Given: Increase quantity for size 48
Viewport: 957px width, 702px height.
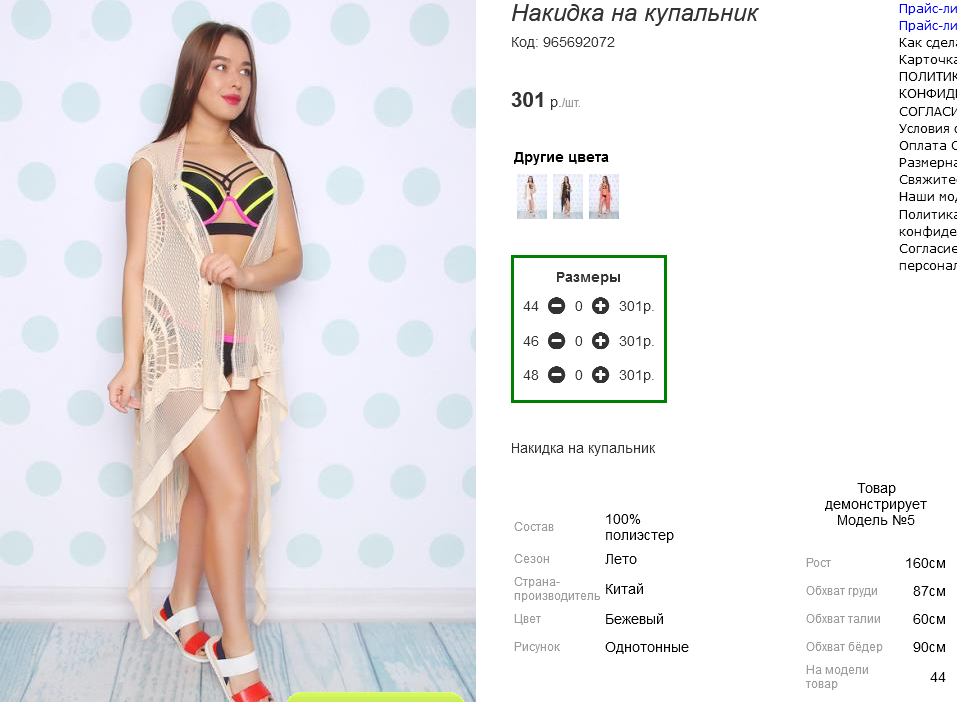Looking at the screenshot, I should [600, 375].
